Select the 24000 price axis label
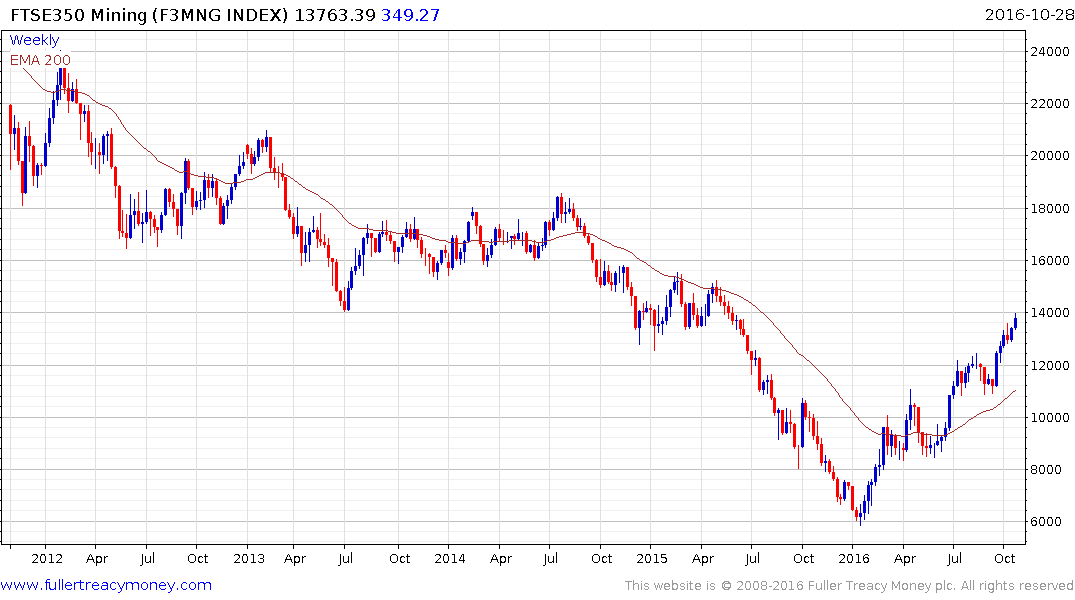The height and width of the screenshot is (600, 1075). [x=1050, y=51]
